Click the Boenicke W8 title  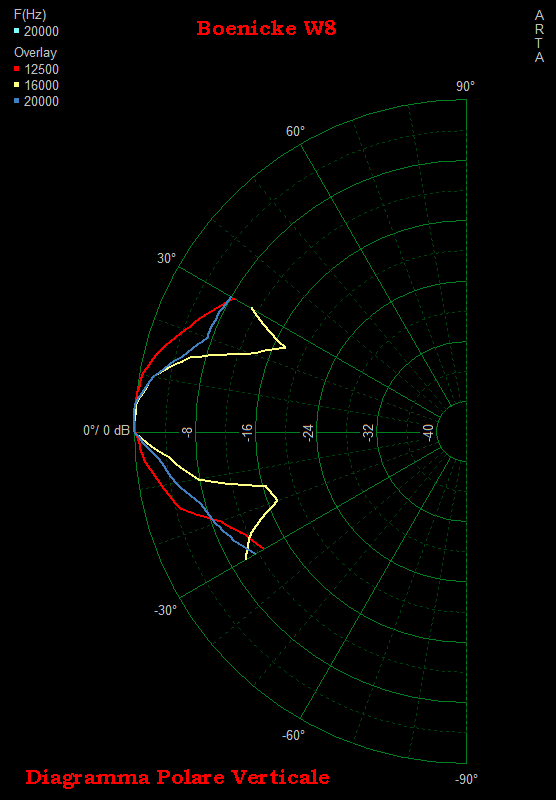266,28
